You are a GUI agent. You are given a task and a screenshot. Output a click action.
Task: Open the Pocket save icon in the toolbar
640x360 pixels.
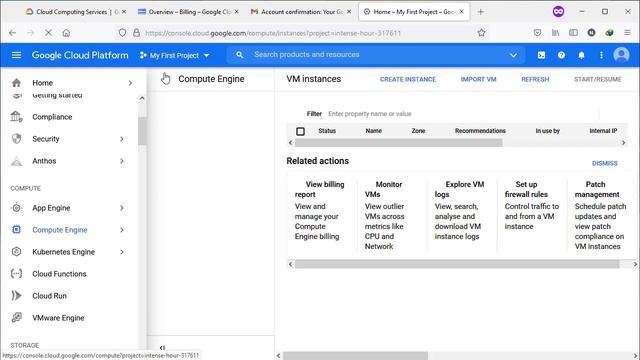pyautogui.click(x=538, y=33)
